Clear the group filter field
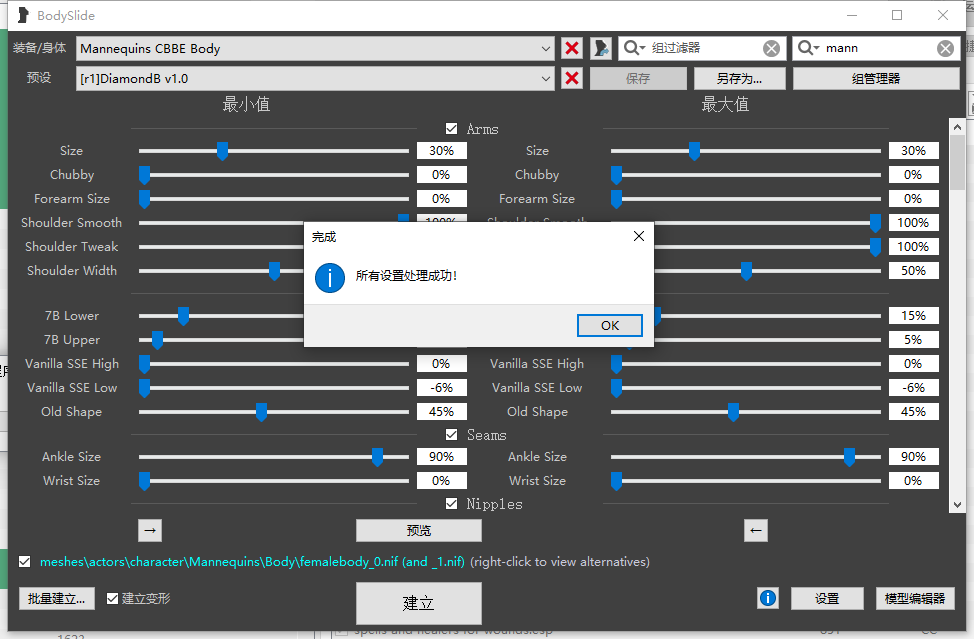The width and height of the screenshot is (974, 639). coord(771,48)
